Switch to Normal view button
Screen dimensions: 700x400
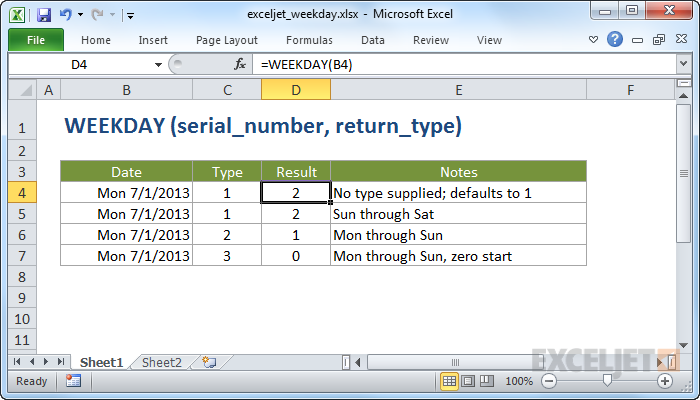pyautogui.click(x=449, y=381)
